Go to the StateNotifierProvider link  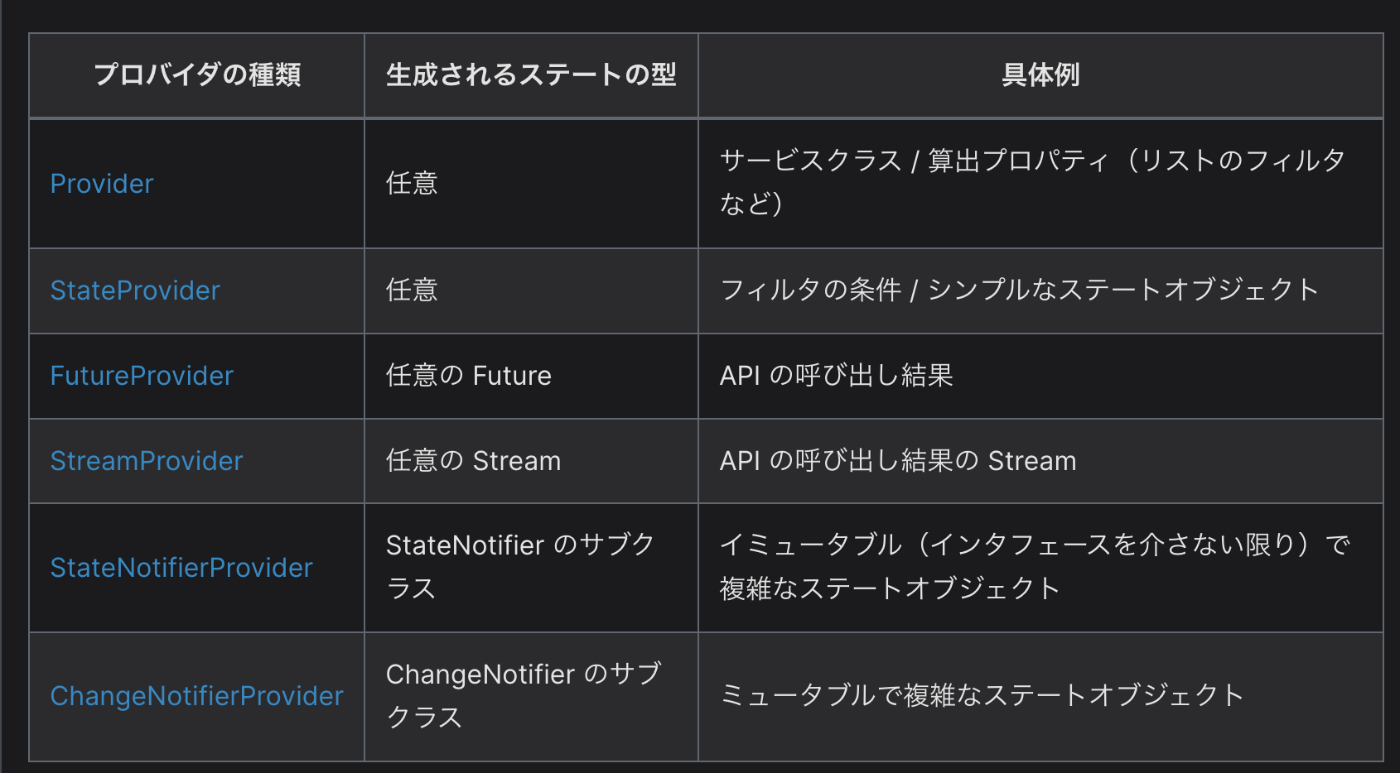point(181,568)
